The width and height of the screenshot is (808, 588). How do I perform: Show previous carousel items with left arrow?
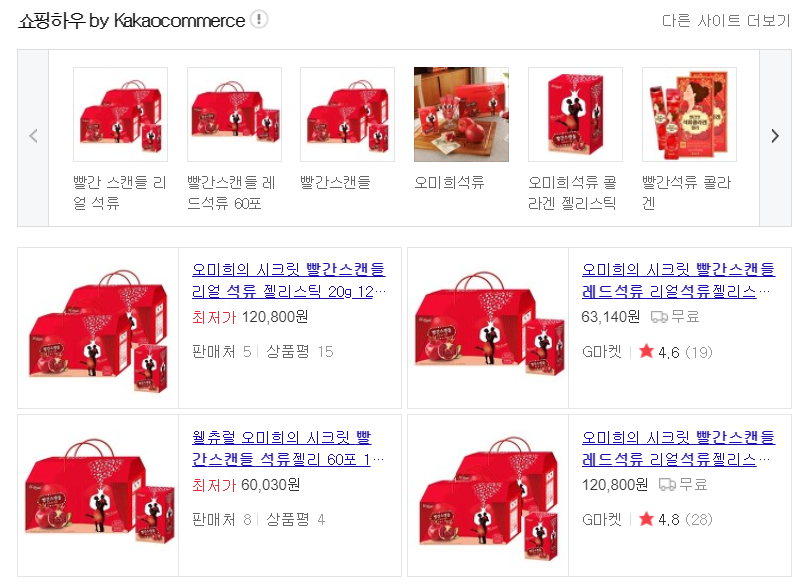coord(33,137)
